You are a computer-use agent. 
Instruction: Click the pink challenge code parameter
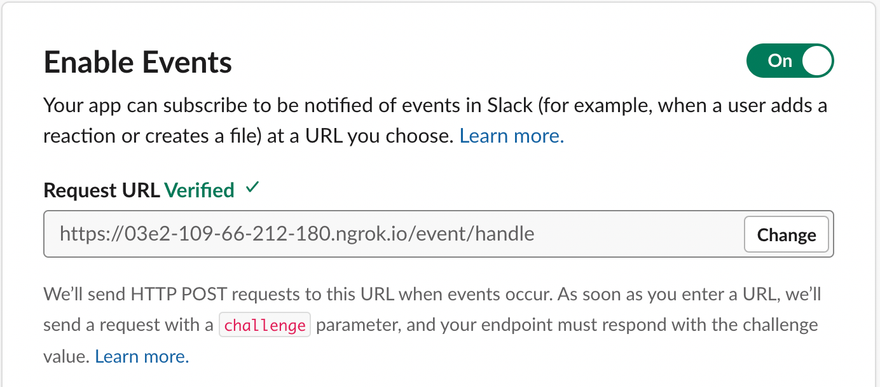click(x=264, y=325)
